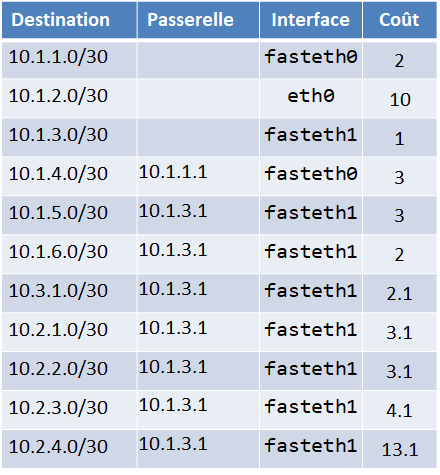440x475 pixels.
Task: Click the cost value 4.1 cell
Action: (400, 410)
